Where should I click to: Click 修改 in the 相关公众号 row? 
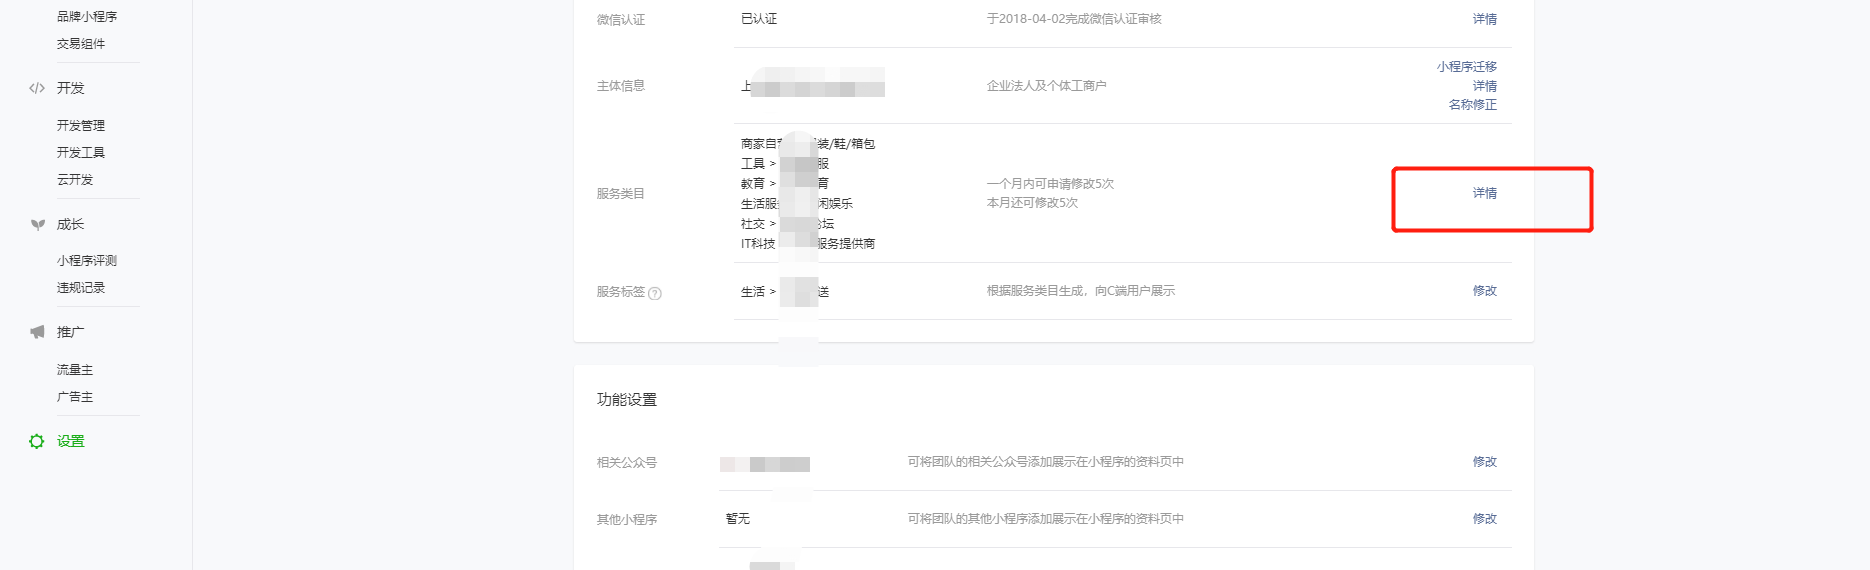pos(1484,462)
